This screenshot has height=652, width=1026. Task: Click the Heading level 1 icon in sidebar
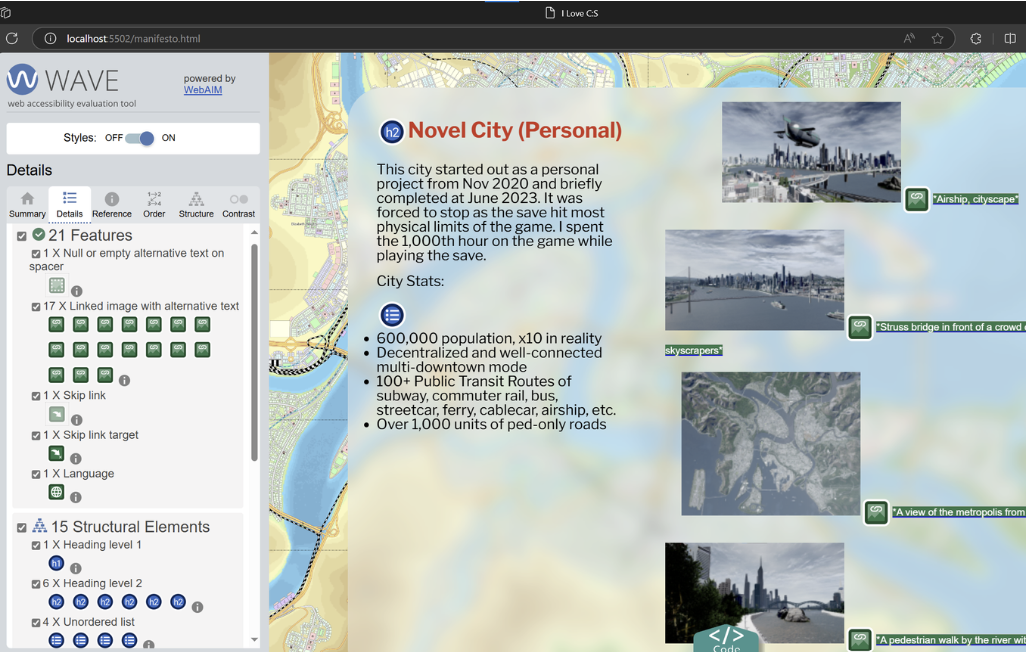57,564
